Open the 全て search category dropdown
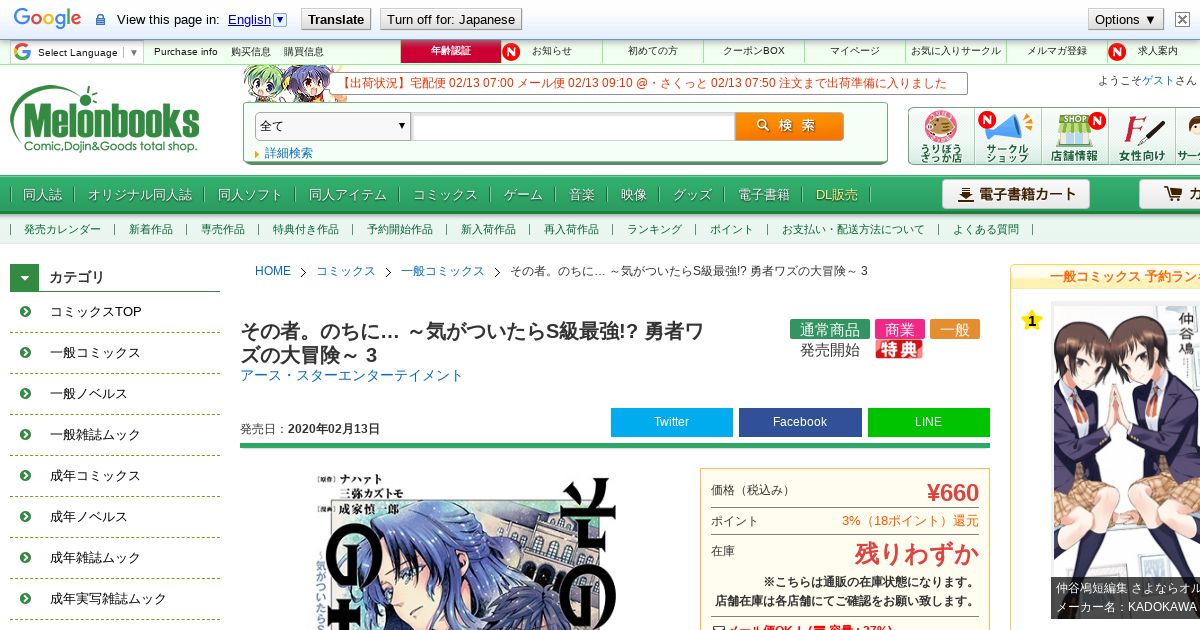The width and height of the screenshot is (1200, 630). [333, 126]
